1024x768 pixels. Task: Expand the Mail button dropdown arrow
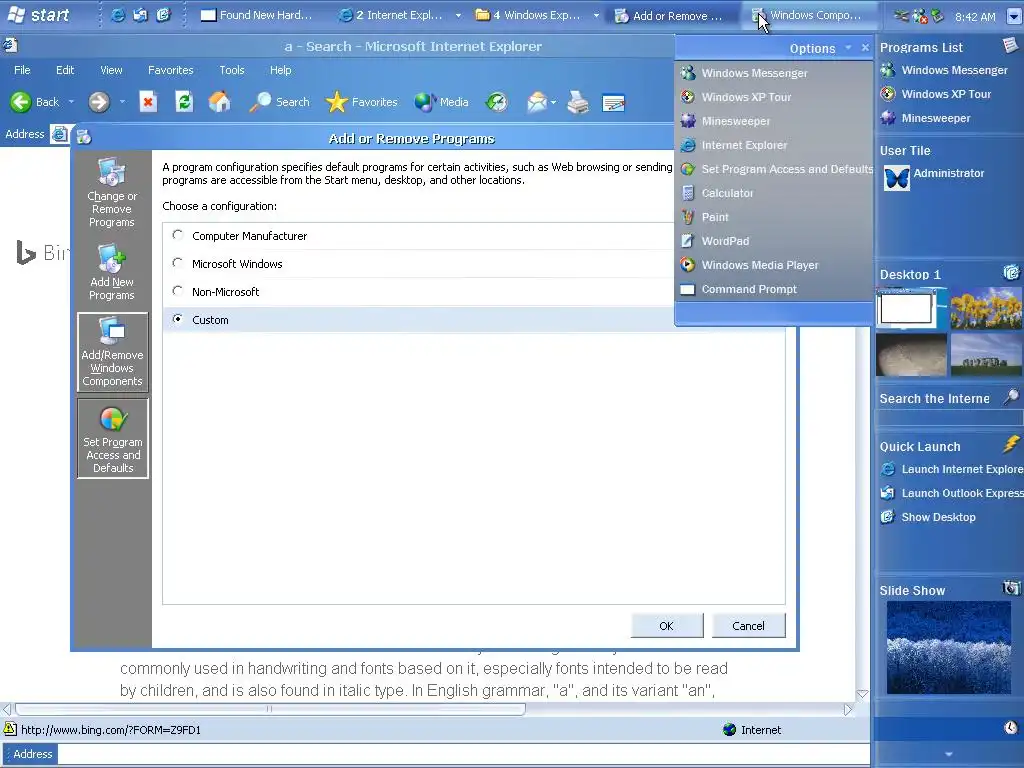(x=553, y=103)
